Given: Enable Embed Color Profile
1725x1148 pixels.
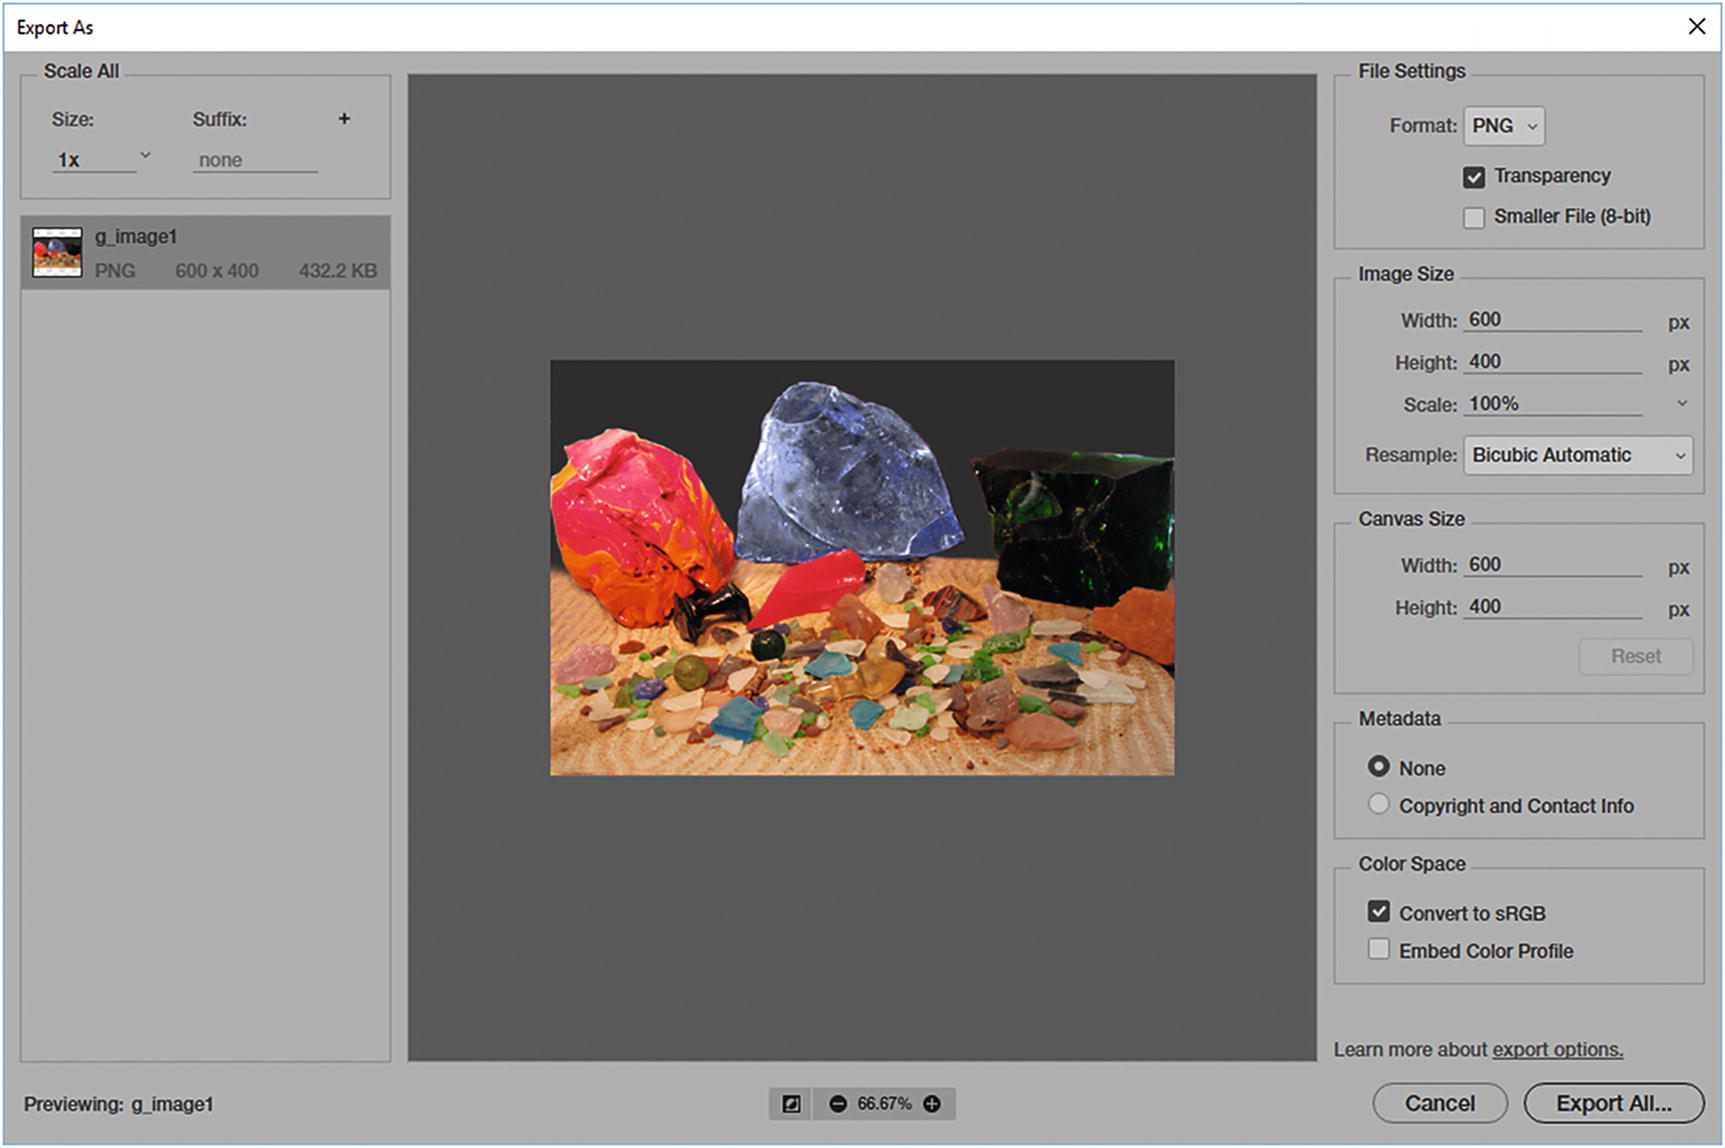Looking at the screenshot, I should pos(1379,949).
